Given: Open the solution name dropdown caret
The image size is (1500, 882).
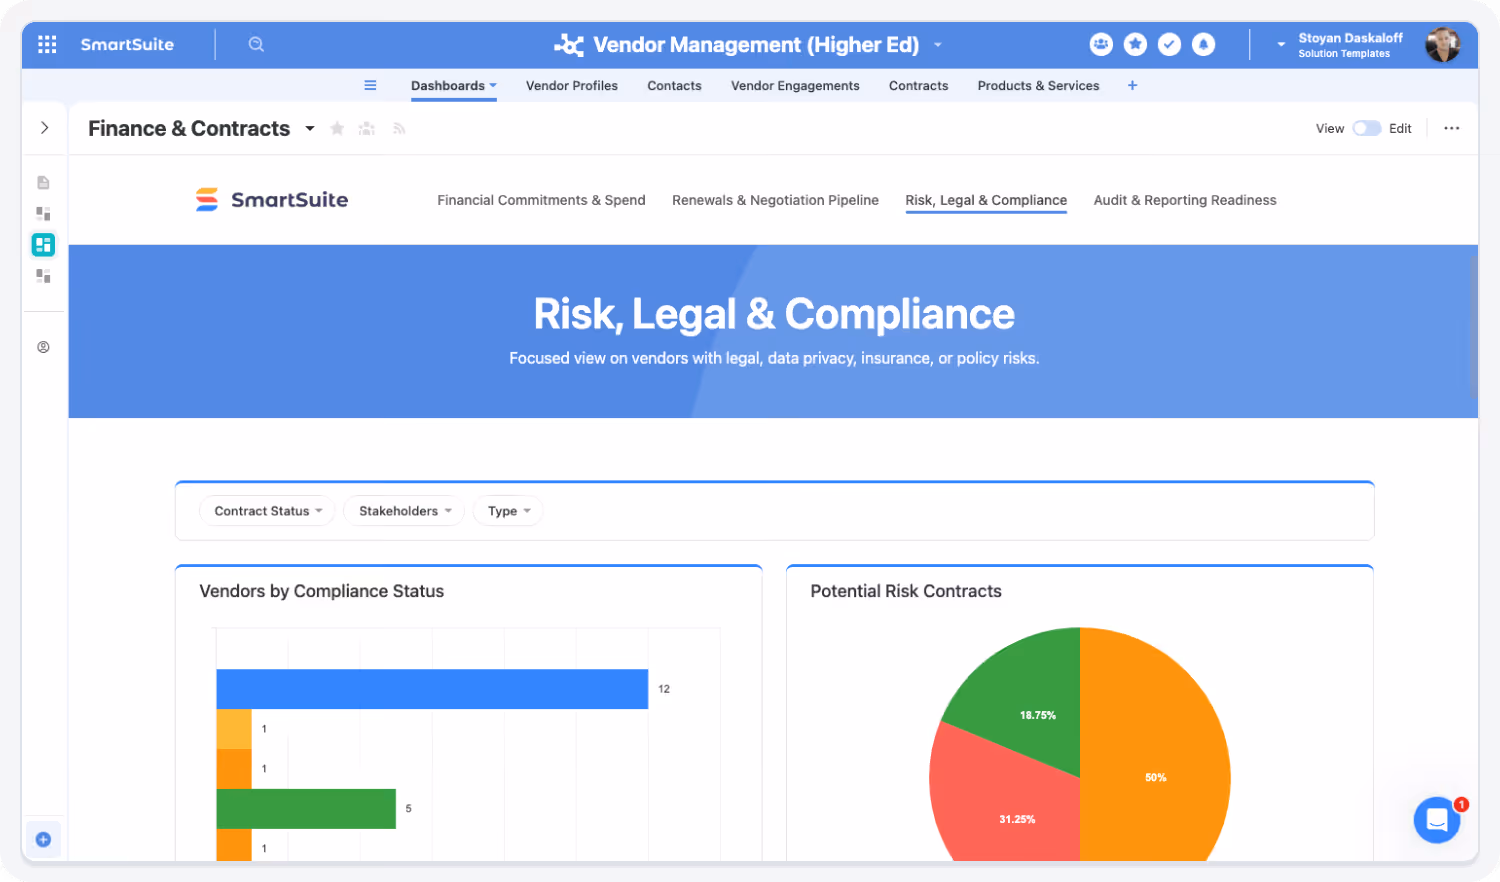Looking at the screenshot, I should [x=937, y=45].
